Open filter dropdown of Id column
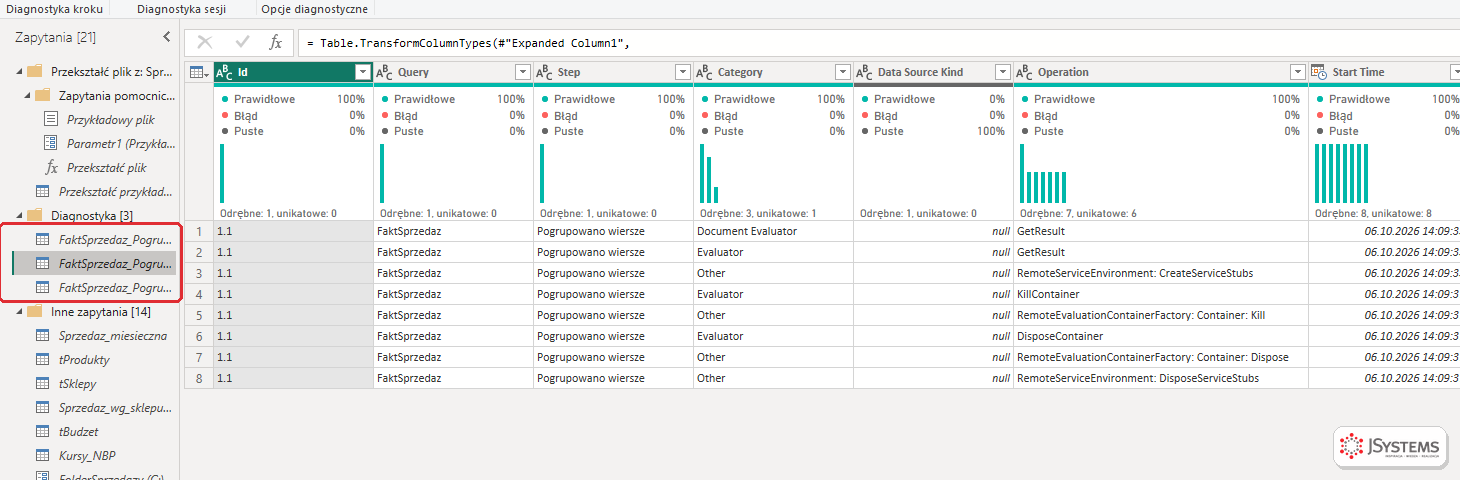 pos(363,72)
